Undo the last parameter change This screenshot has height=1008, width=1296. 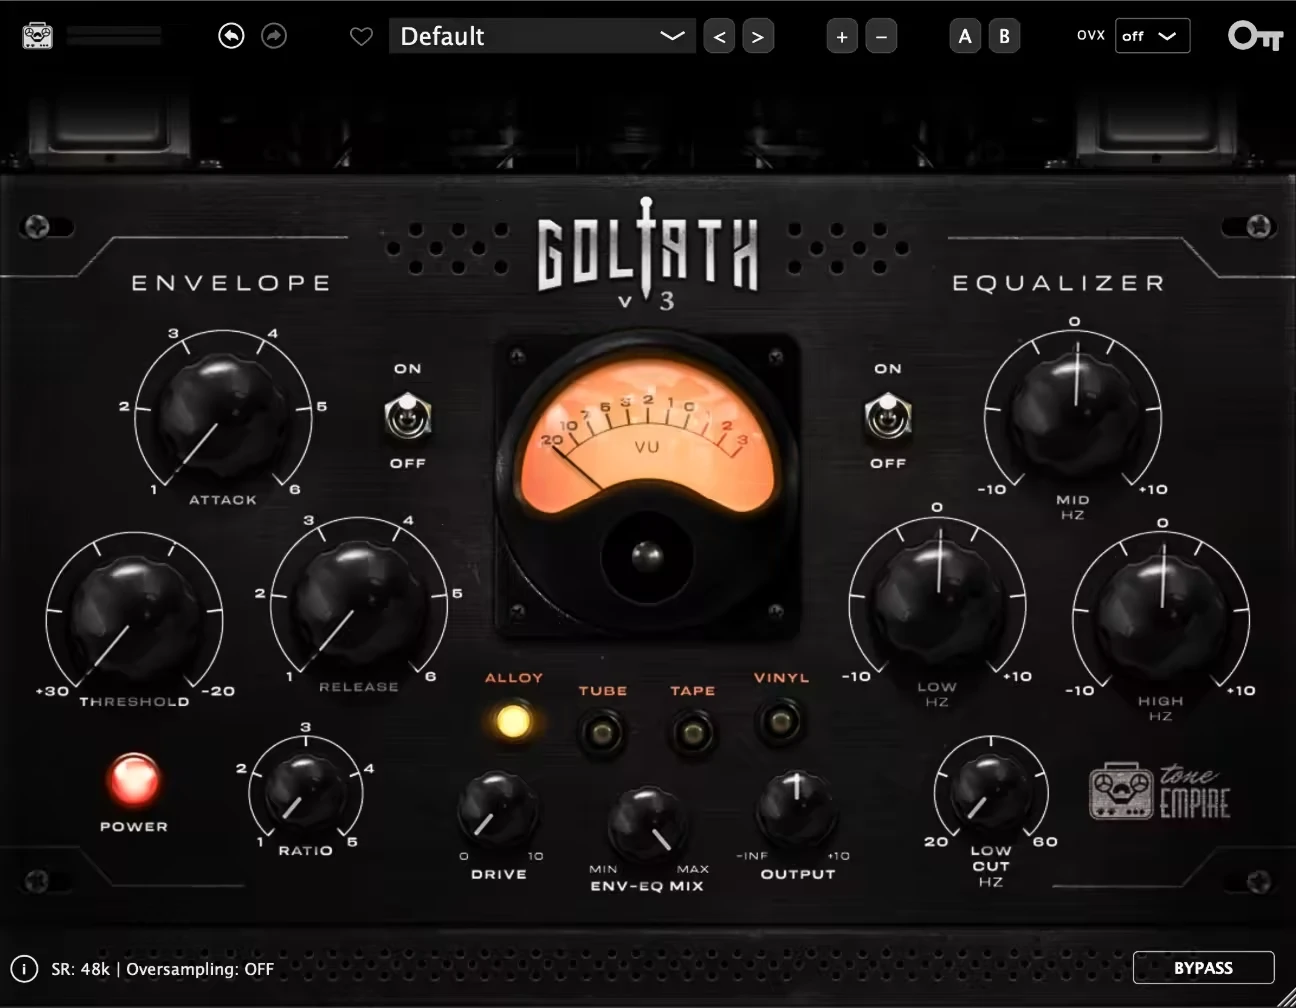[231, 36]
